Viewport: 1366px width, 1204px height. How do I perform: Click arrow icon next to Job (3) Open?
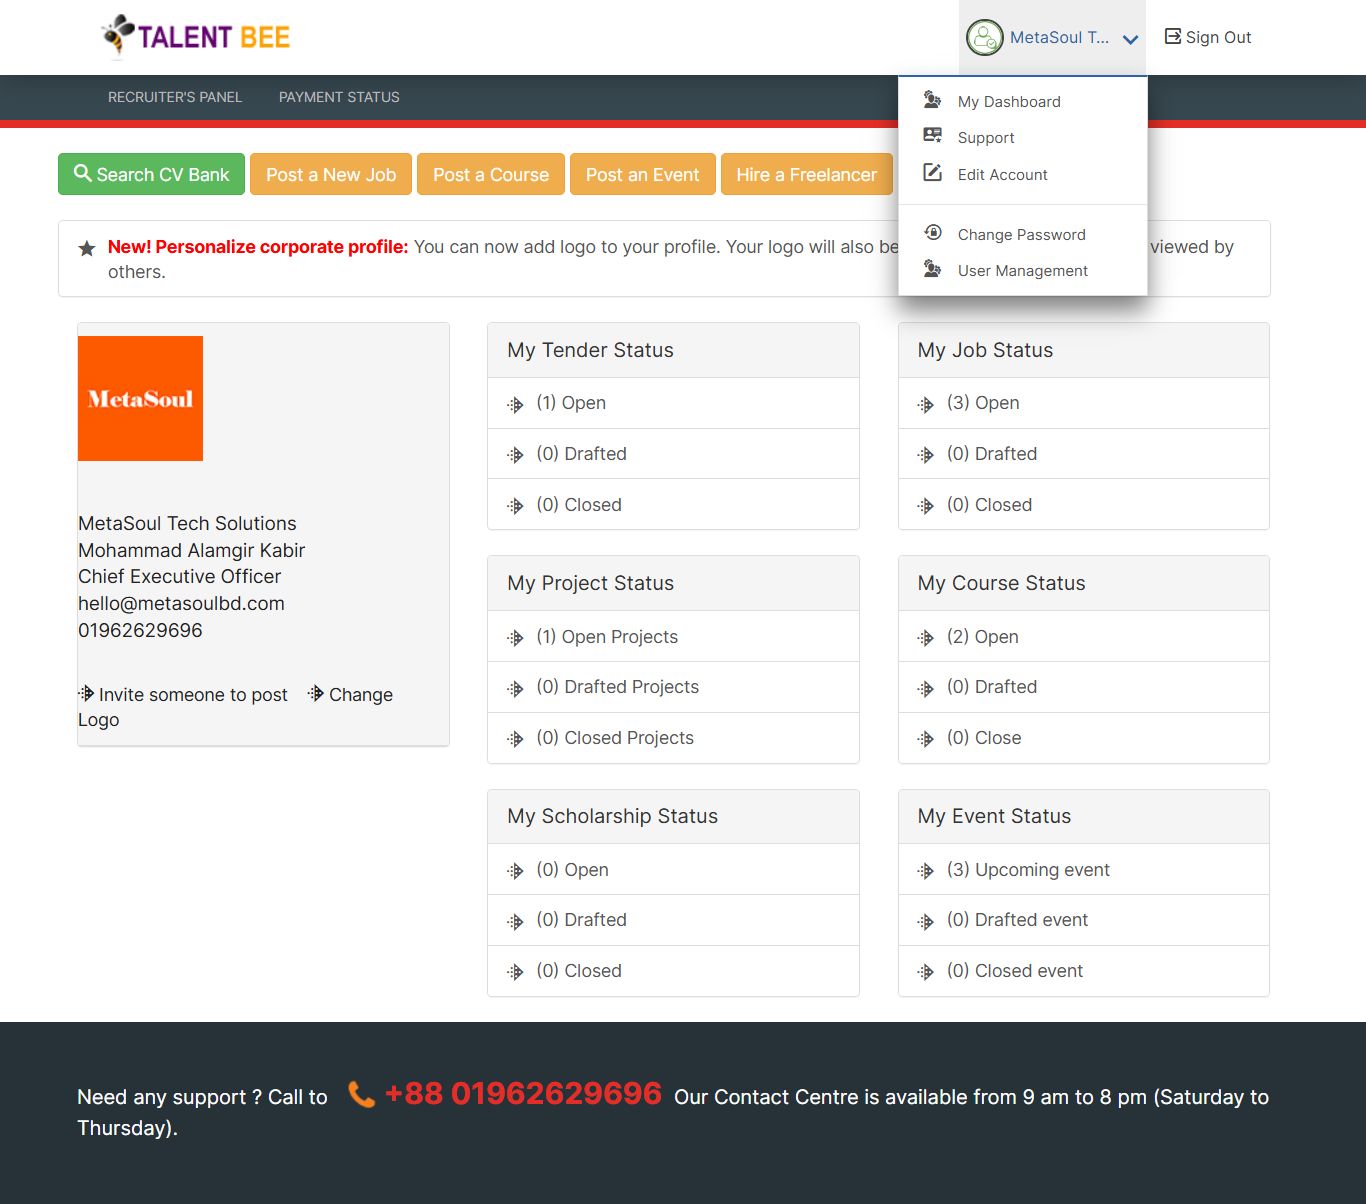click(x=926, y=404)
